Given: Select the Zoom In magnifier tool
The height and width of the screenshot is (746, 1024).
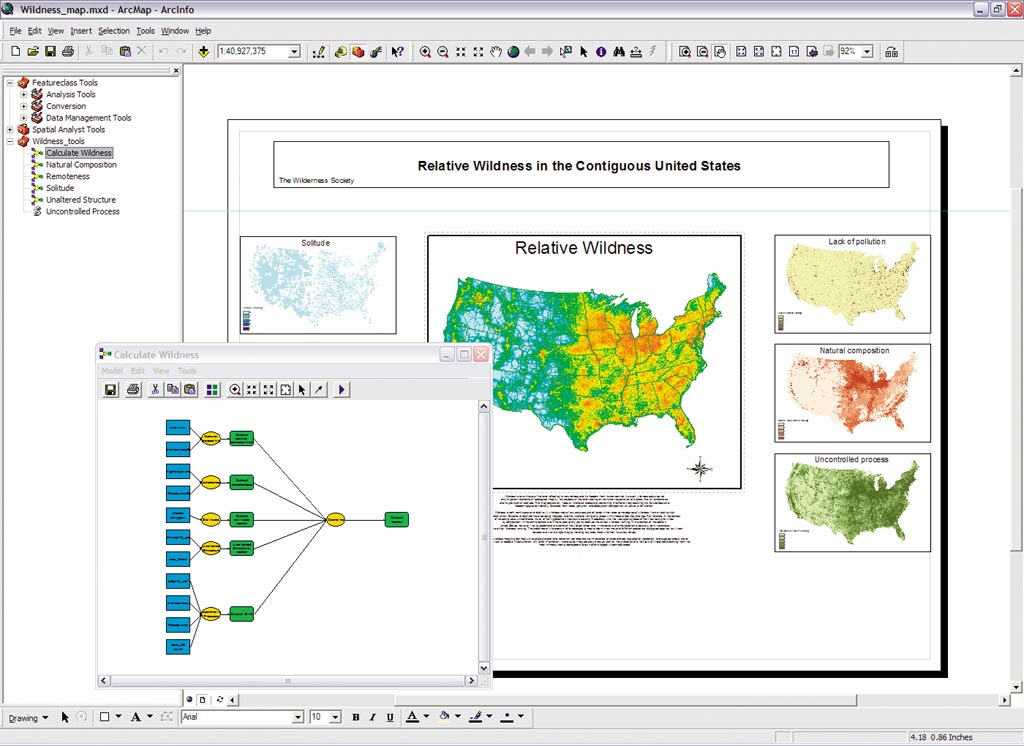Looking at the screenshot, I should [425, 52].
